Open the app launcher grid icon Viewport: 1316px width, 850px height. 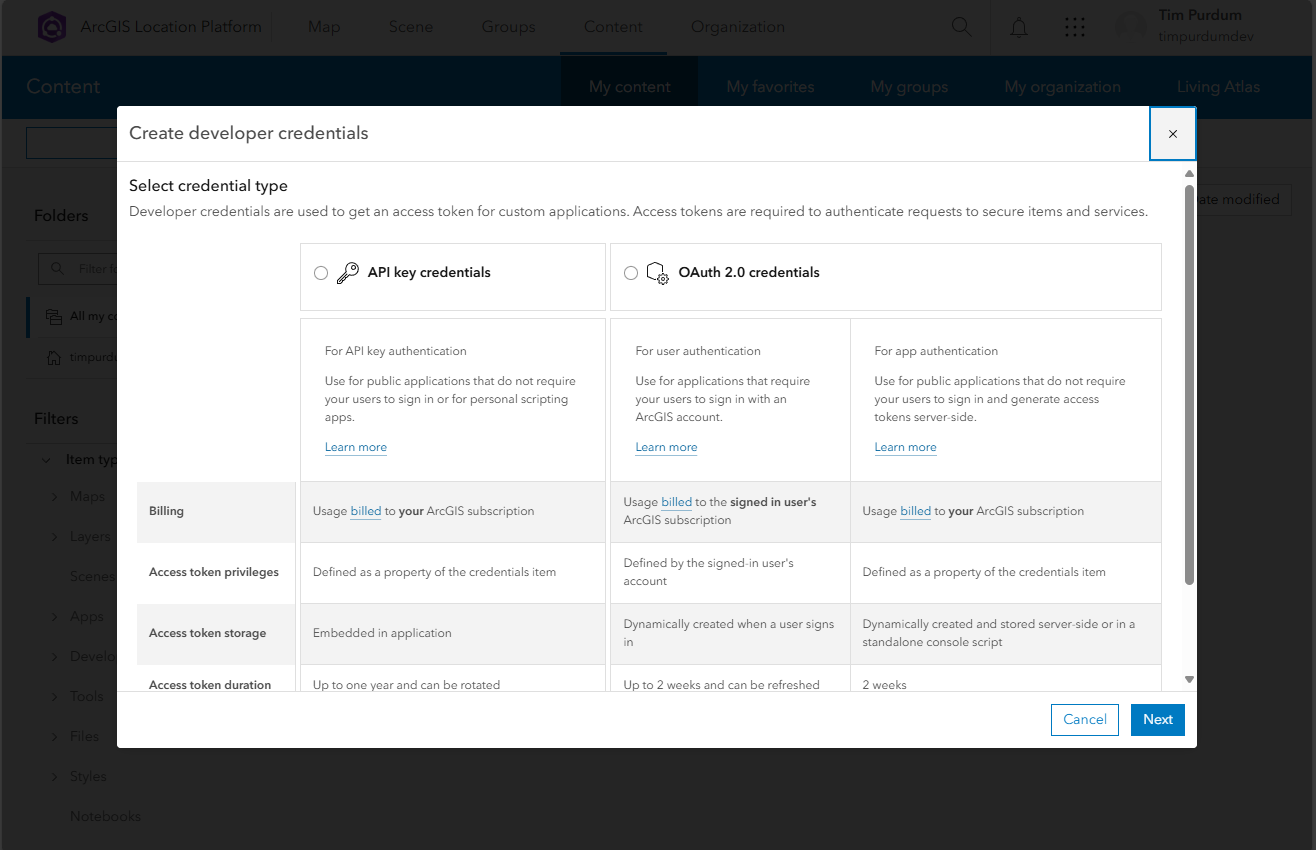click(1075, 27)
